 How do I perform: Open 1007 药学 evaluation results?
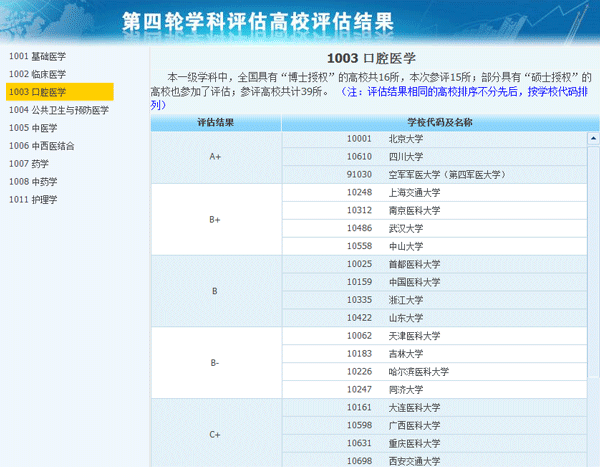(29, 164)
